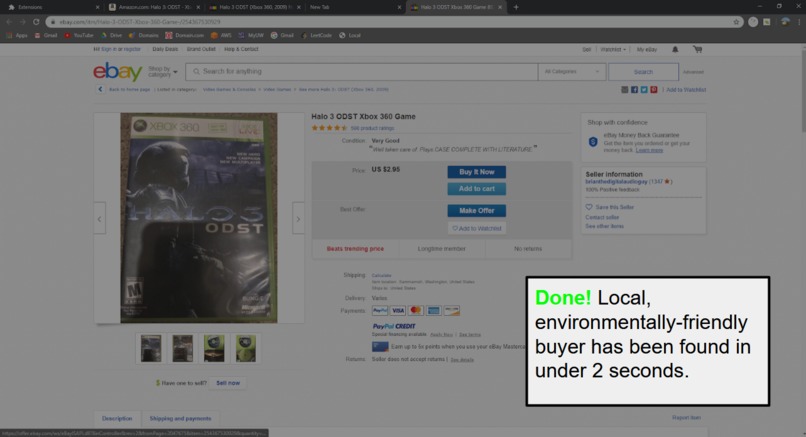
Task: Open the MyUW bookmark
Action: (251, 35)
